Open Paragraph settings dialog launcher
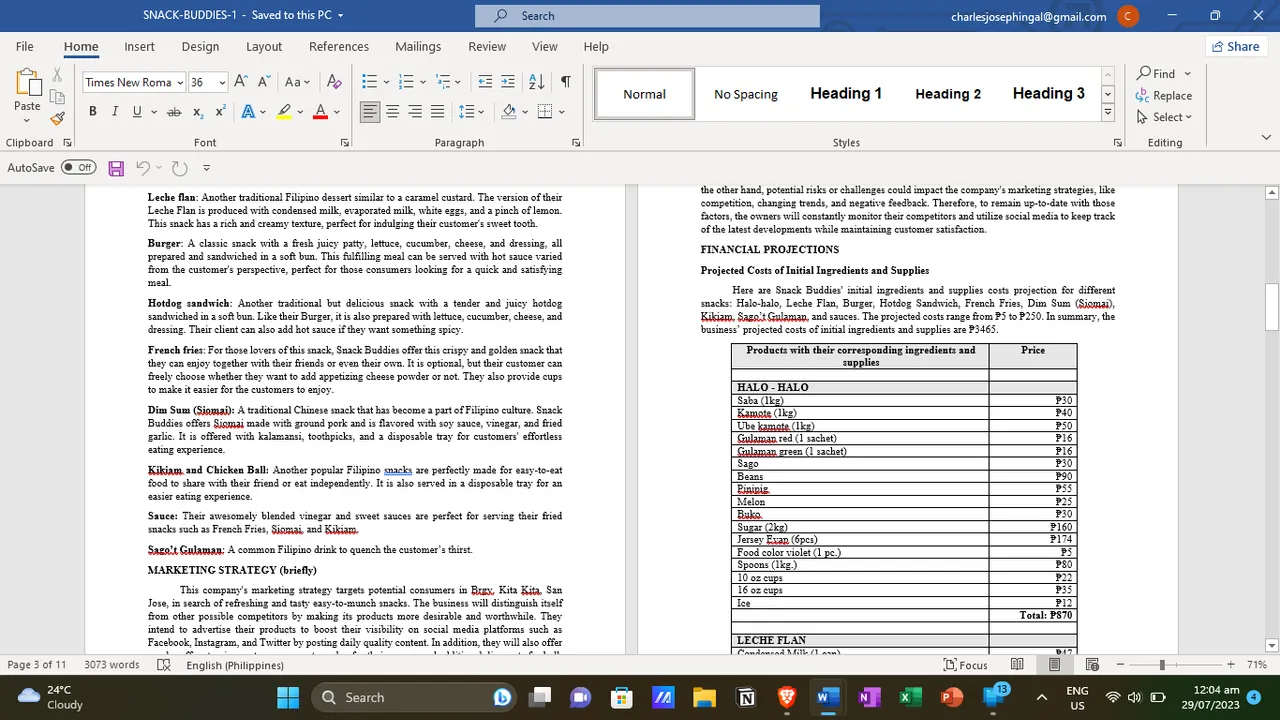 tap(576, 143)
